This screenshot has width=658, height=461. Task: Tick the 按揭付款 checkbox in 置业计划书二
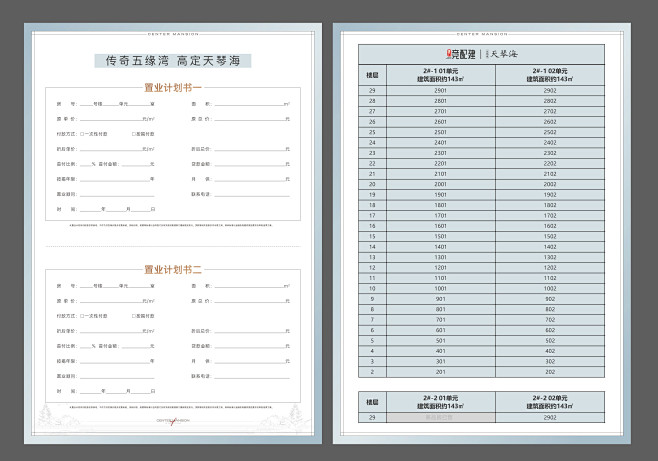click(134, 316)
